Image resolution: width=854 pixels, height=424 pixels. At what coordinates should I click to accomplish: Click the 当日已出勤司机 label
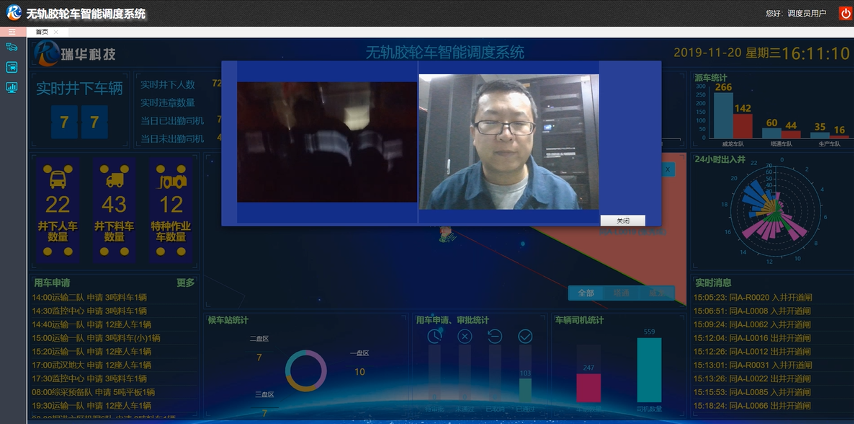click(x=172, y=120)
